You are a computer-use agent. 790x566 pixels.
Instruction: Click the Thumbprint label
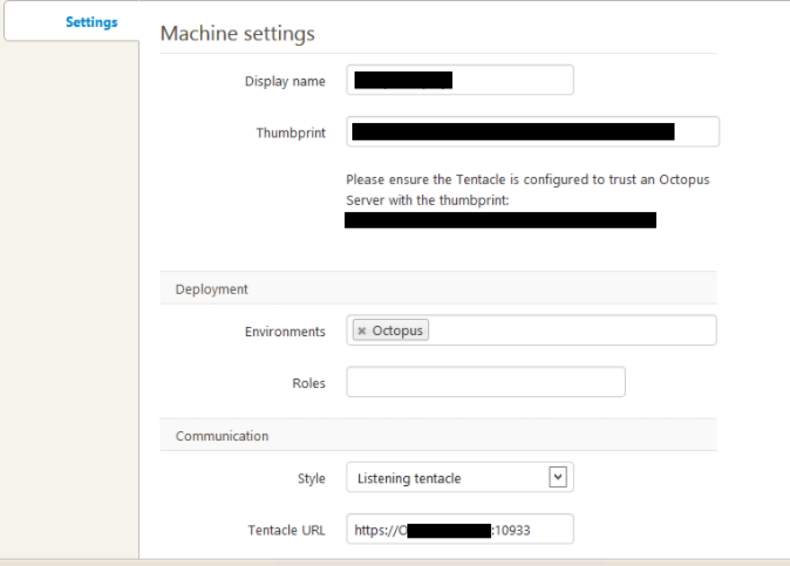tap(291, 133)
